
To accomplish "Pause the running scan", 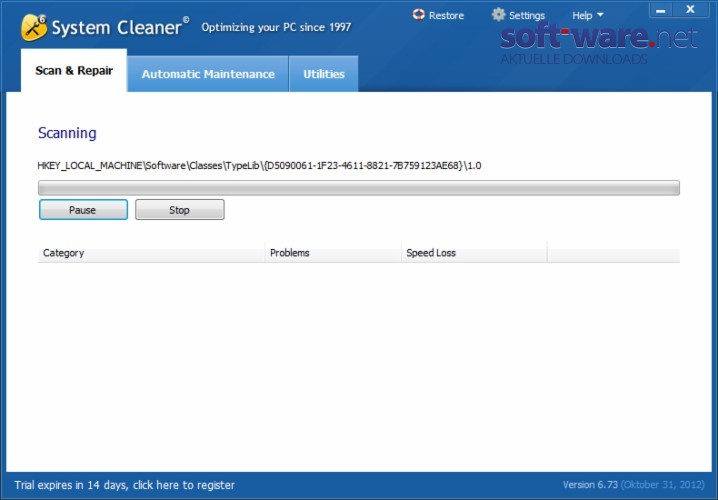I will (83, 210).
